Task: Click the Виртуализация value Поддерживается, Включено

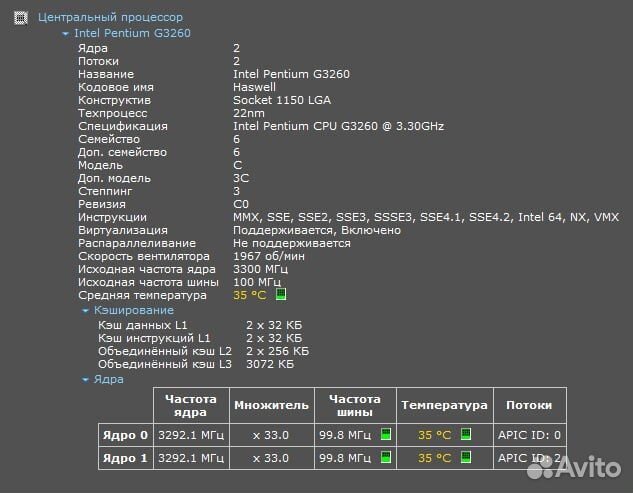Action: tap(317, 230)
